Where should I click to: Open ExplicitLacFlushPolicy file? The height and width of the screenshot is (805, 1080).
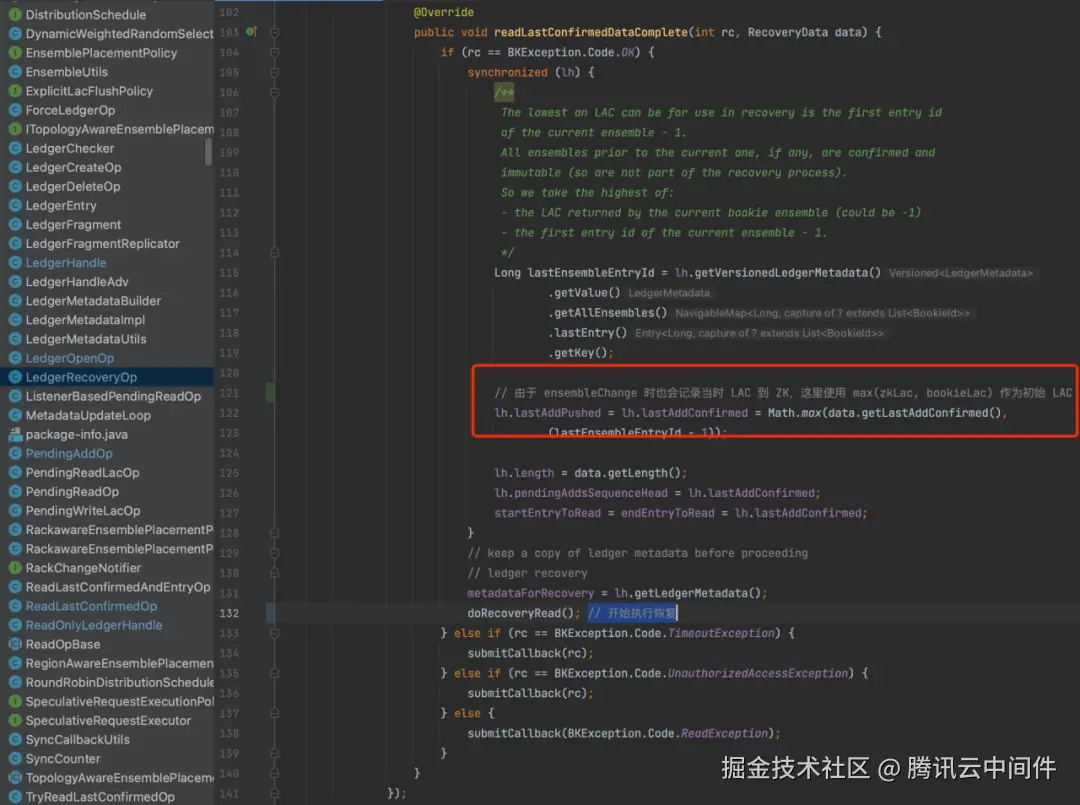pos(89,91)
